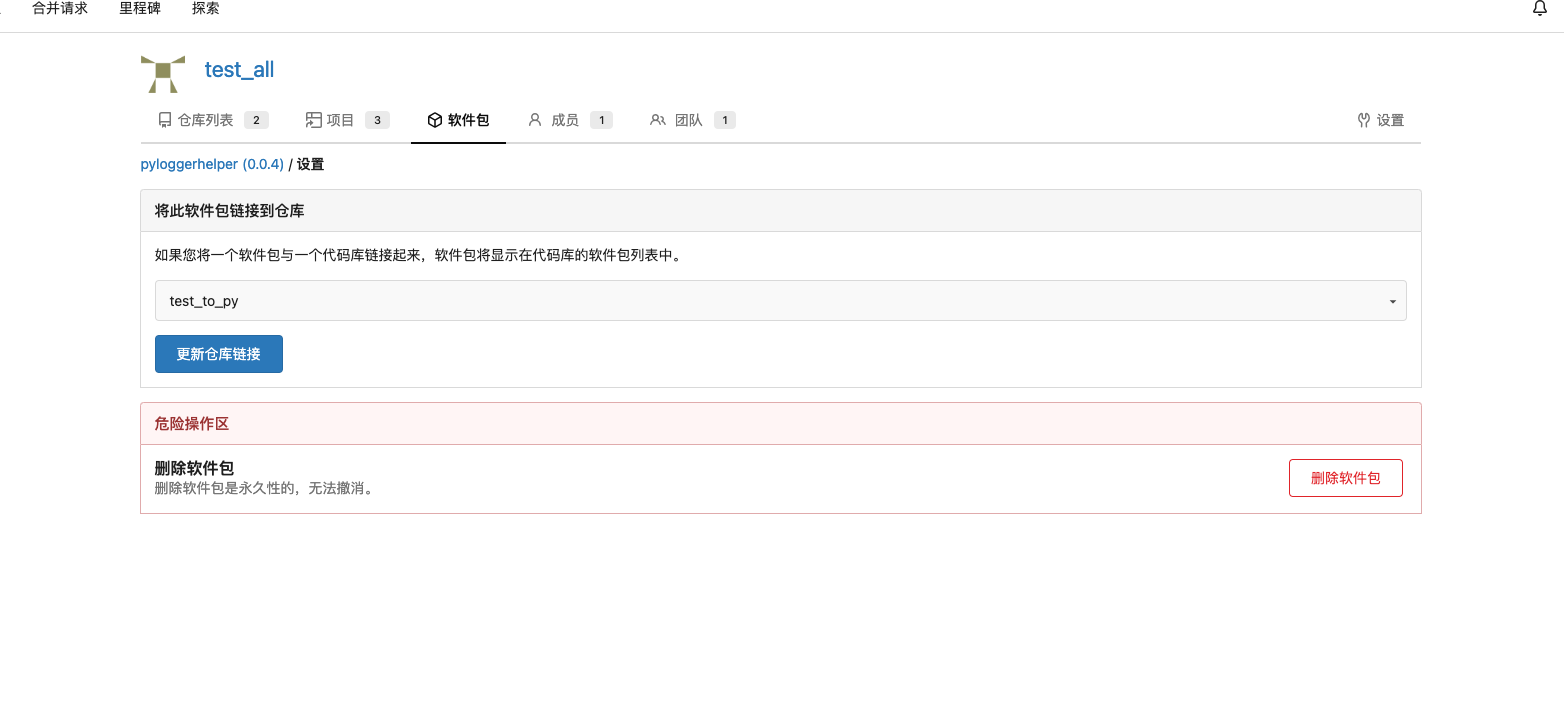Click the notification bell icon
This screenshot has height=728, width=1564.
tap(1540, 8)
